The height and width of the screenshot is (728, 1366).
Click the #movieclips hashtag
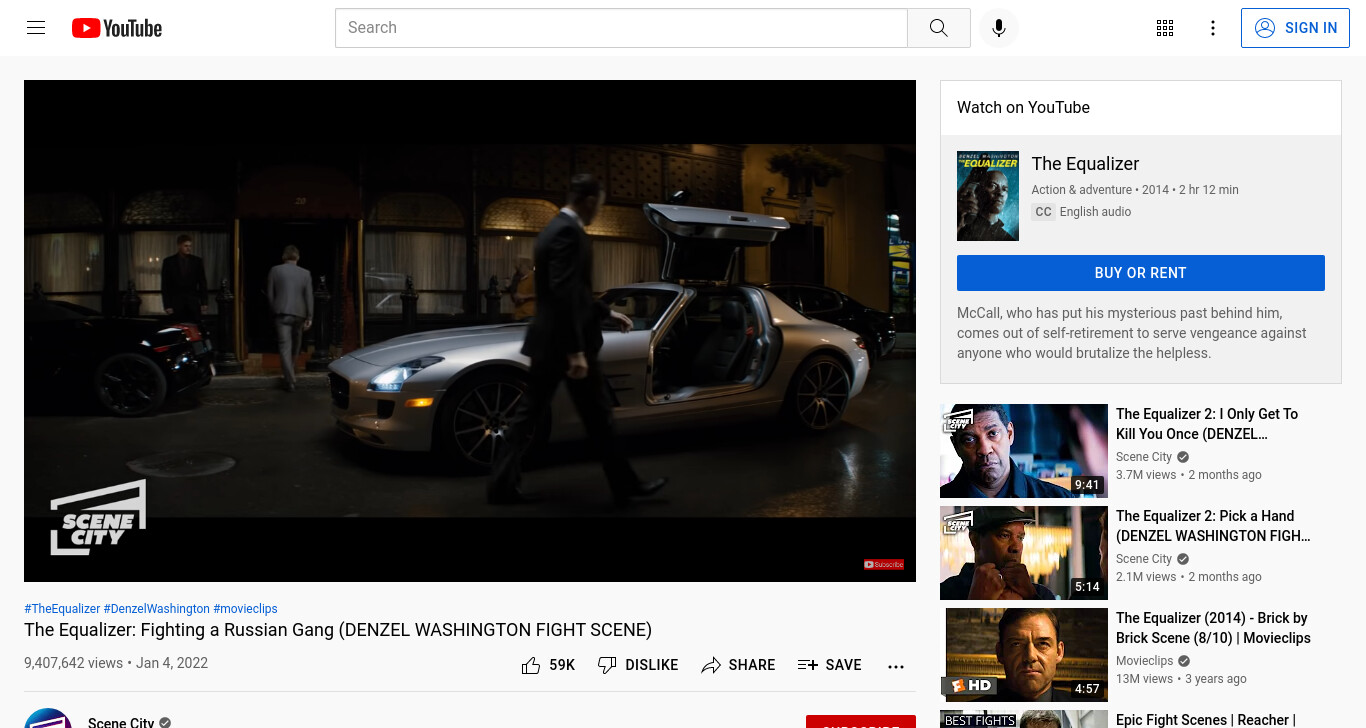[x=245, y=609]
